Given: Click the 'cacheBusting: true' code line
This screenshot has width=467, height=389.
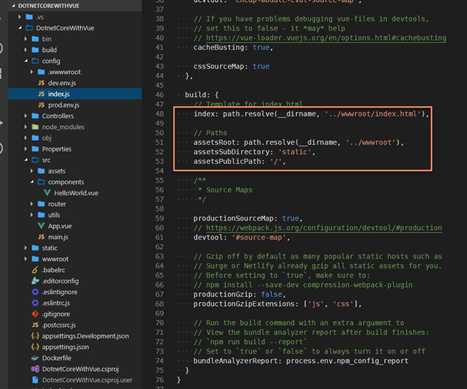Looking at the screenshot, I should 233,47.
